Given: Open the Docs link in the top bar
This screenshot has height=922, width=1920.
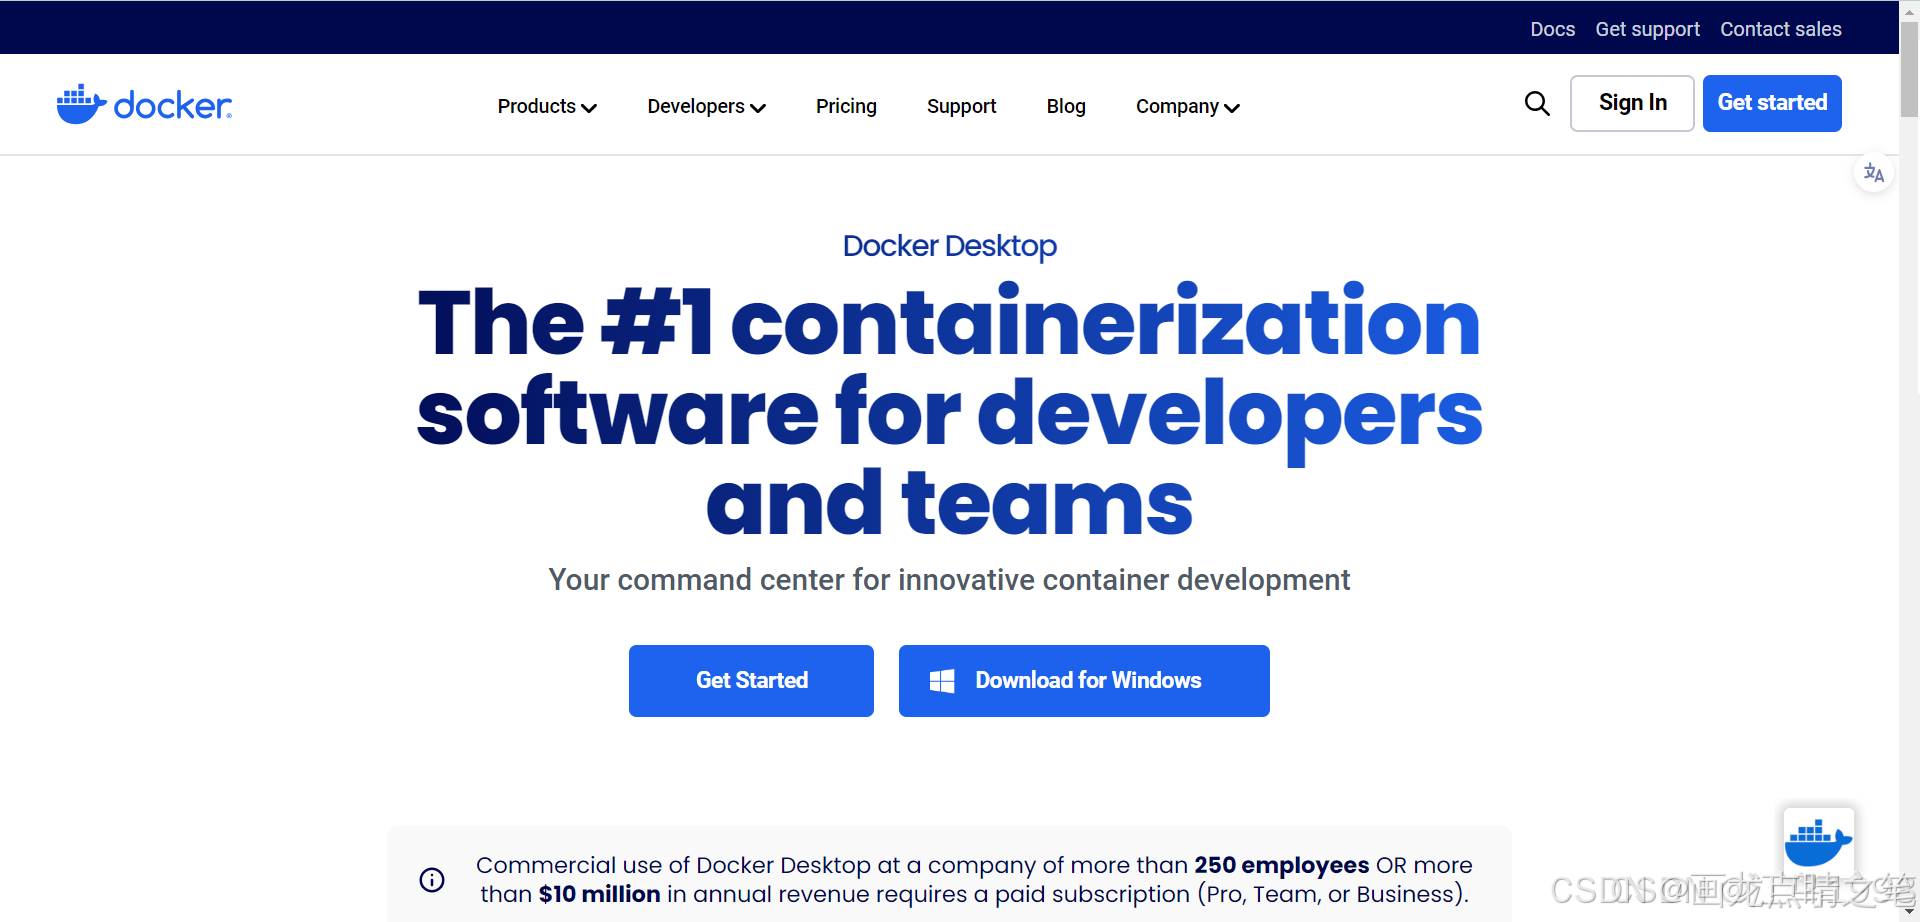Looking at the screenshot, I should tap(1552, 29).
